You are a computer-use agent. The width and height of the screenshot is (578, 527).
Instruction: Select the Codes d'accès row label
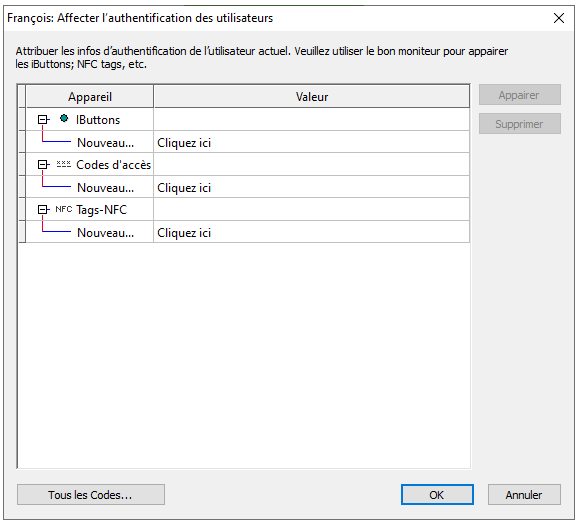[114, 165]
